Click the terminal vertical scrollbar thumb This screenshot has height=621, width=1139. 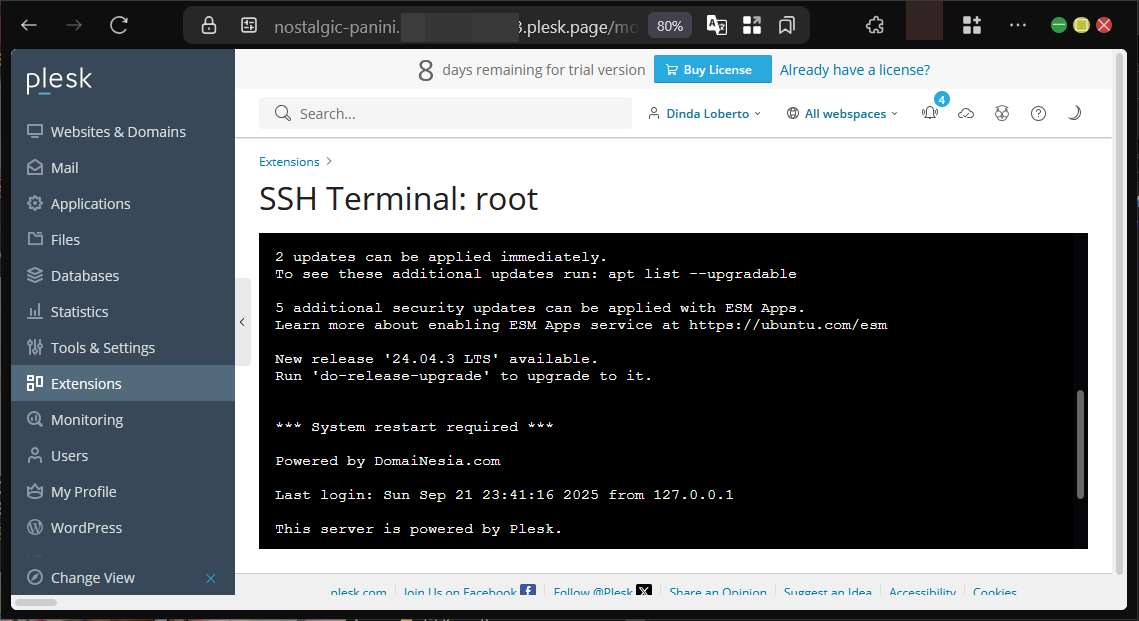1080,444
